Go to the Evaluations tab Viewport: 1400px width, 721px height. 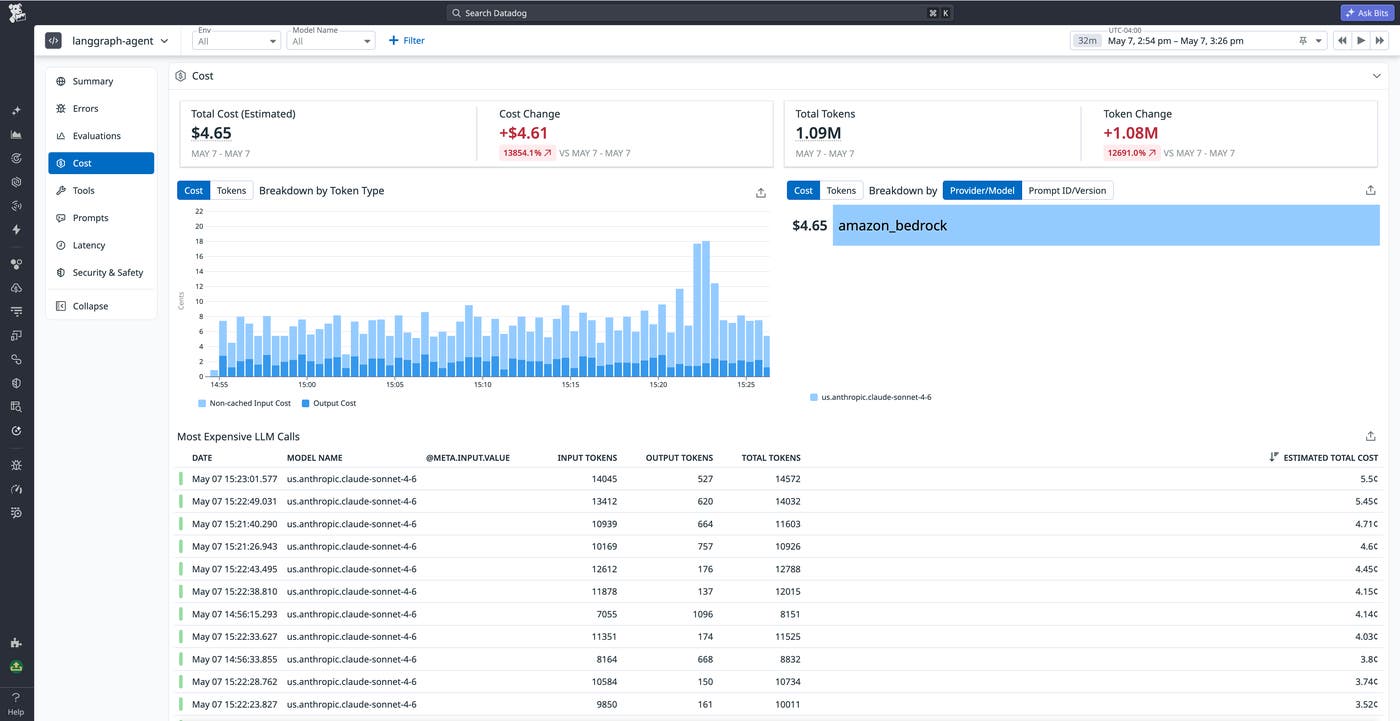point(101,136)
